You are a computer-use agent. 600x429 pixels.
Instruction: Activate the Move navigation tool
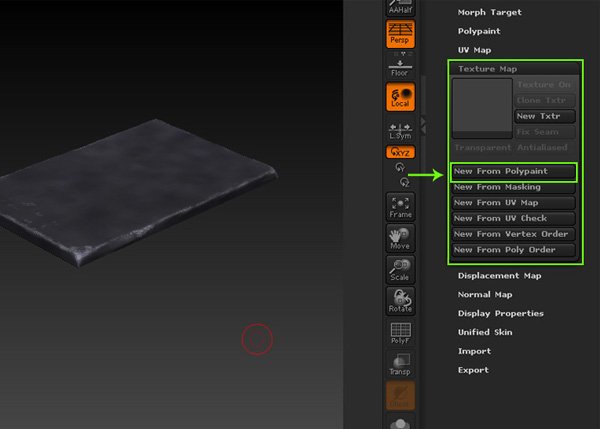[x=400, y=237]
